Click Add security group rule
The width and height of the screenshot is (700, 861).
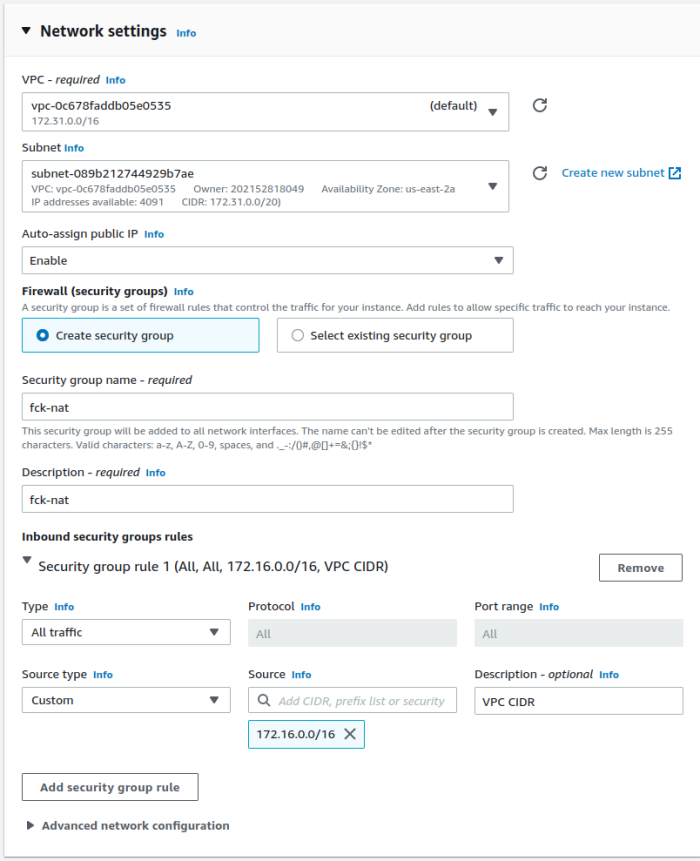(110, 787)
